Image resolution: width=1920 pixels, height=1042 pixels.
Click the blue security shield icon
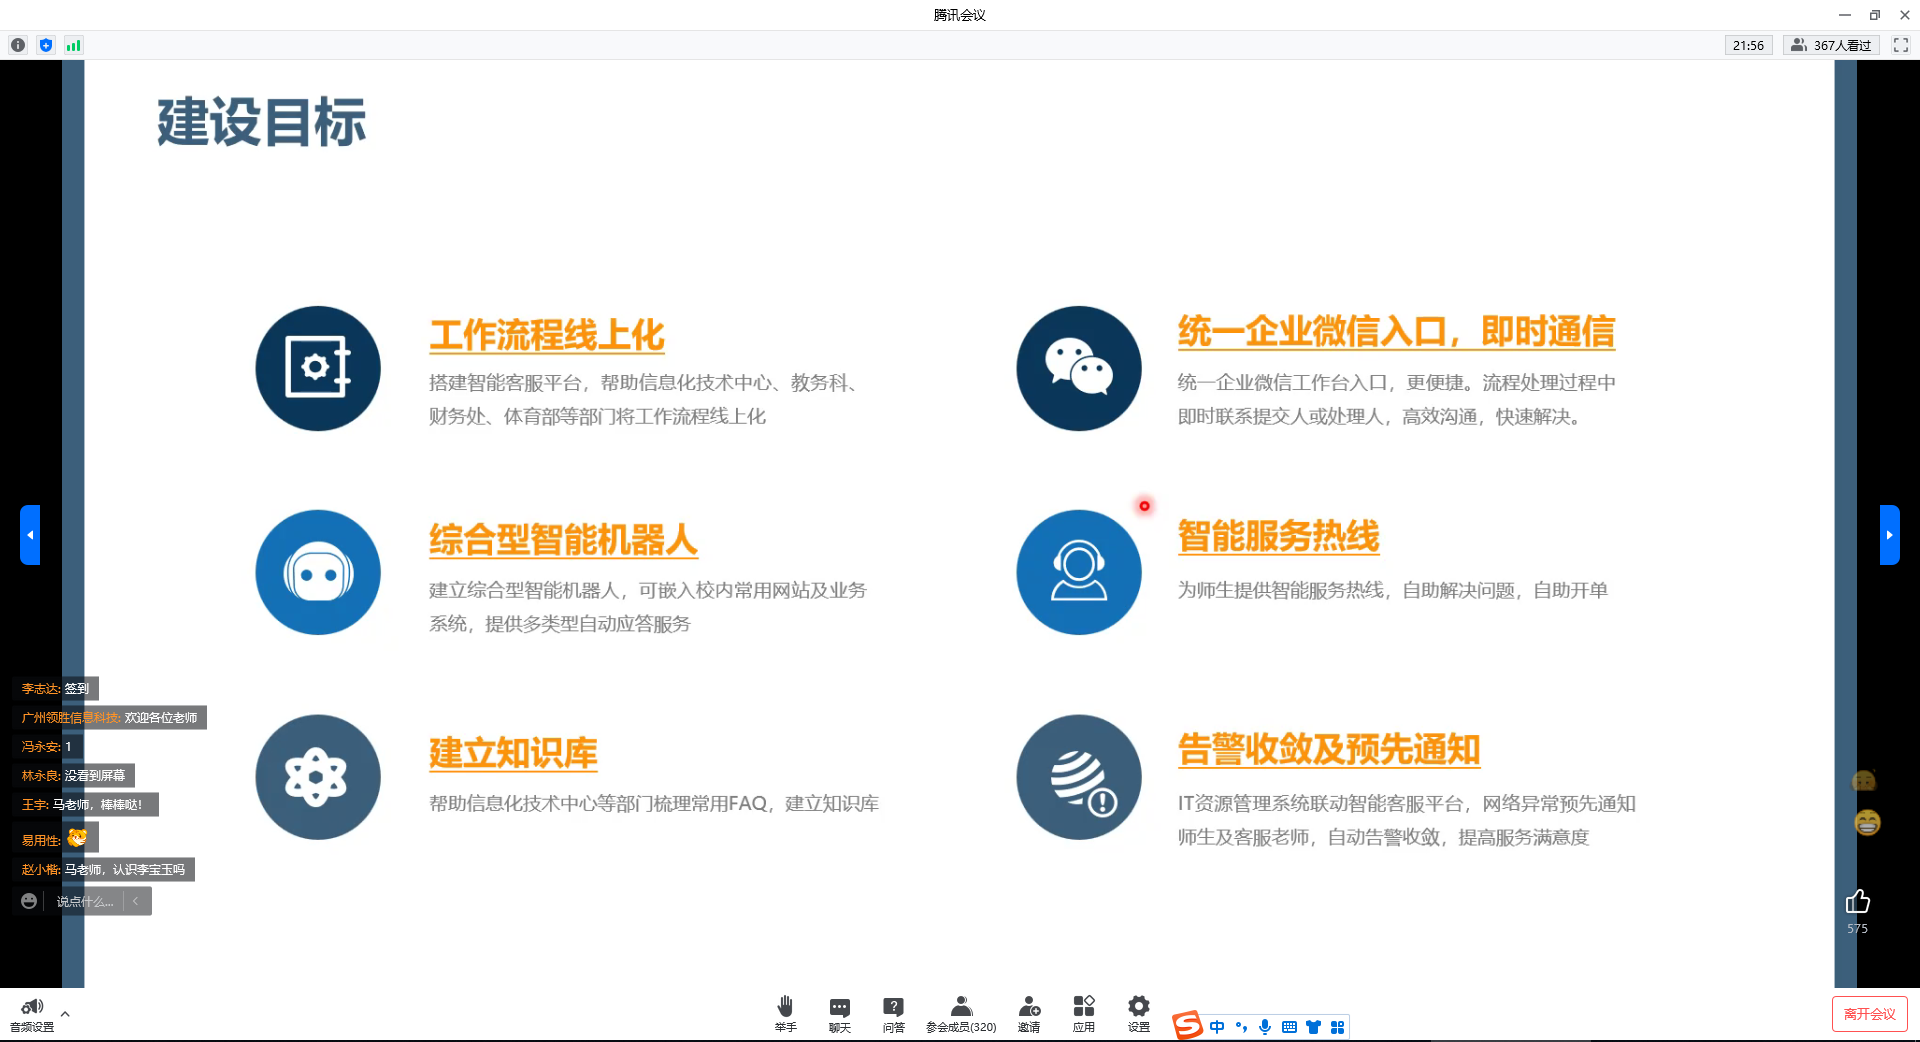pos(46,45)
